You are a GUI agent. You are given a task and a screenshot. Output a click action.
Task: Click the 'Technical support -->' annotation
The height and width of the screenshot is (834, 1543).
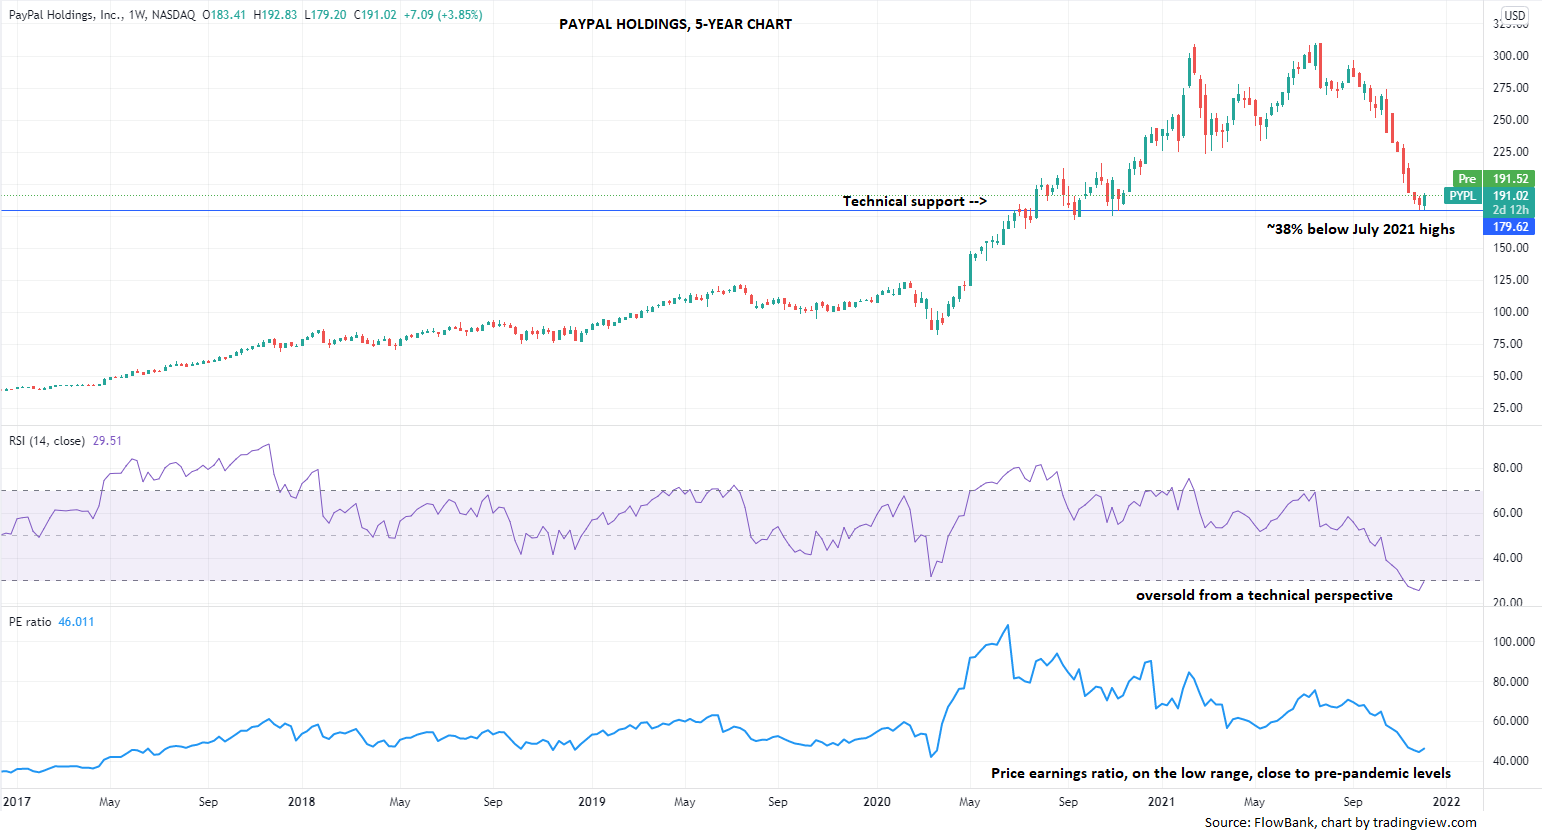[x=914, y=201]
